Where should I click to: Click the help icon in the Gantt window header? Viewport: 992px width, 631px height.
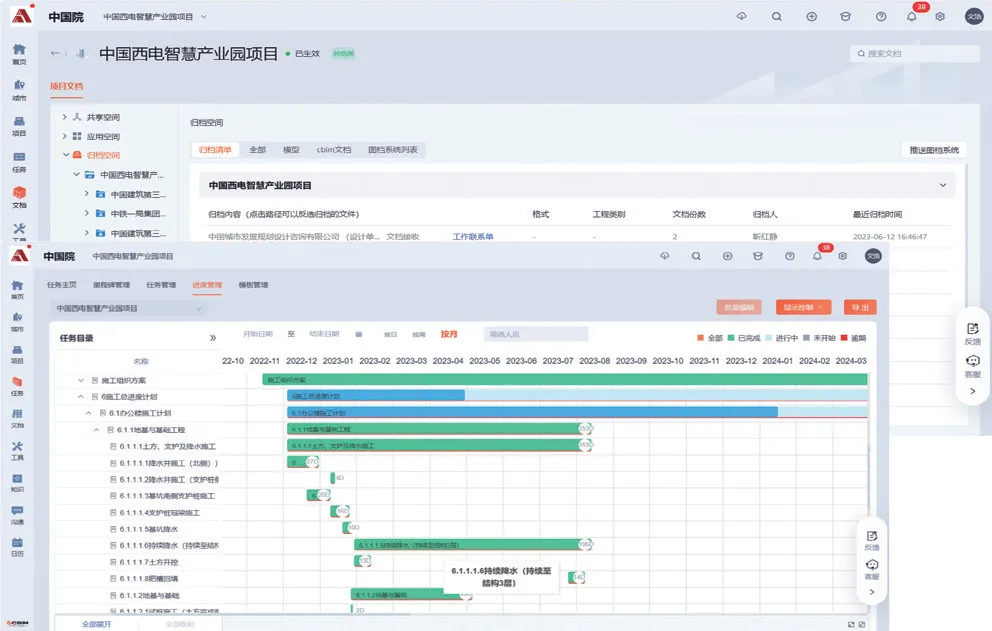tap(790, 256)
